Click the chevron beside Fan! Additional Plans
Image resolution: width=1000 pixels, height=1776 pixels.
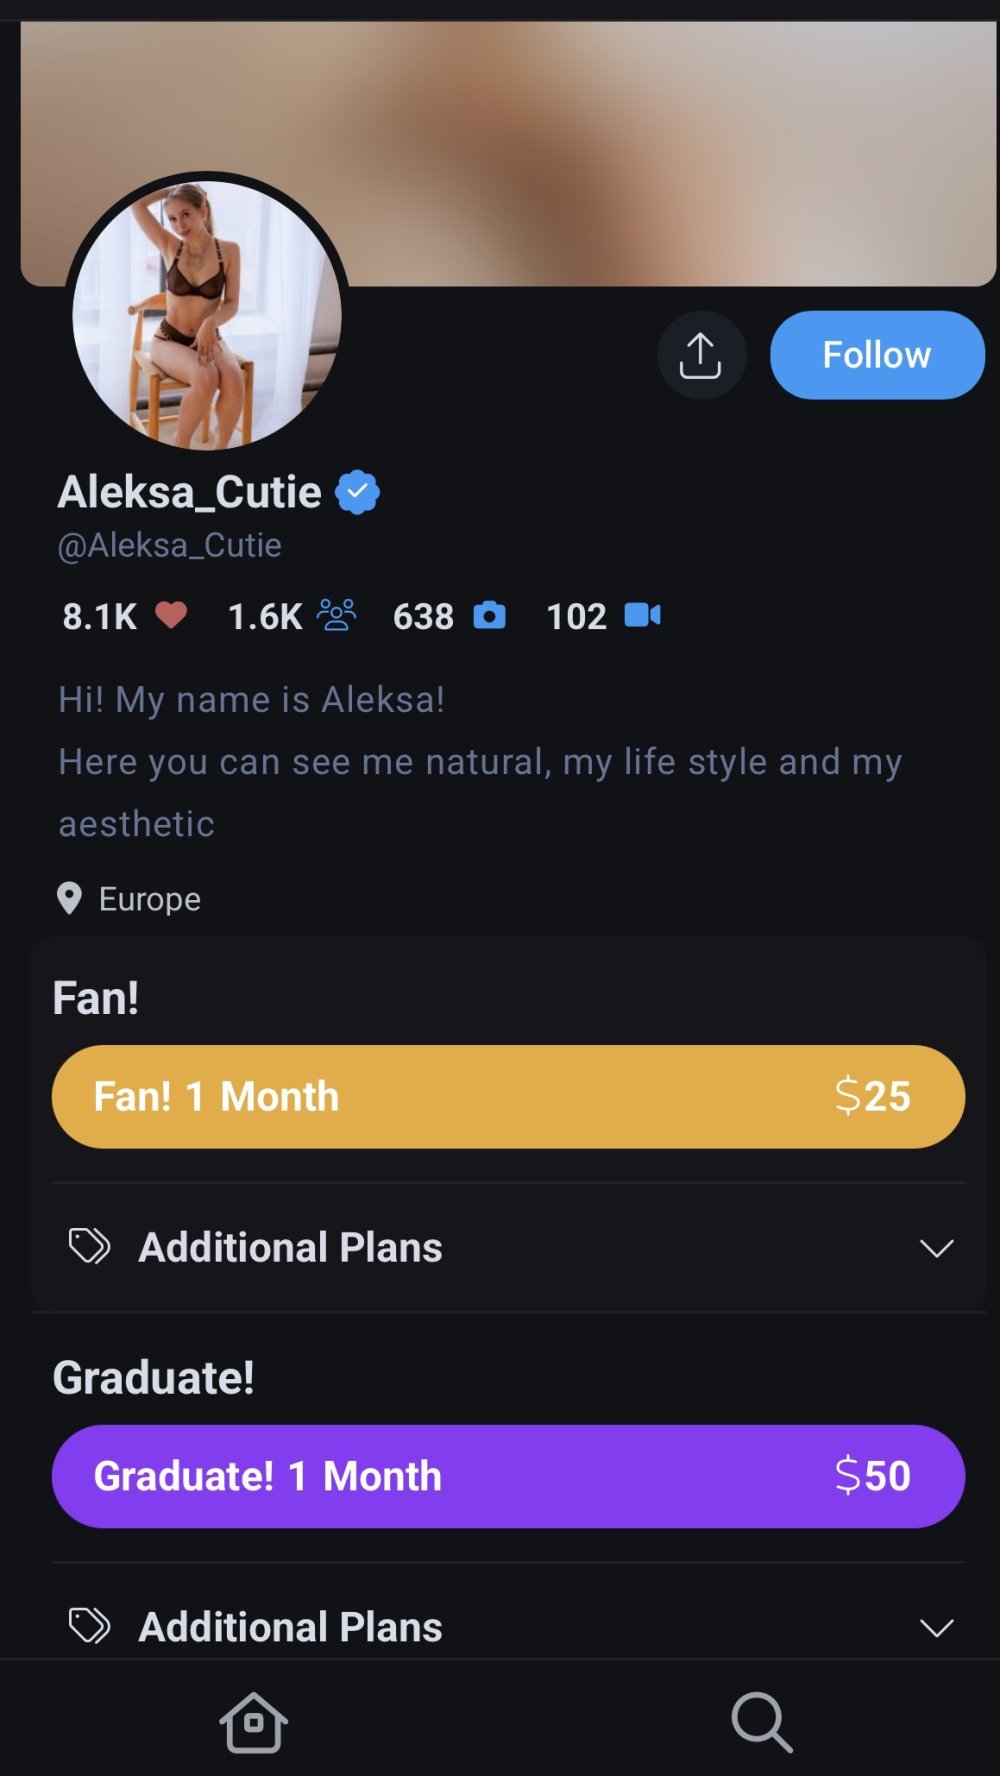tap(936, 1248)
